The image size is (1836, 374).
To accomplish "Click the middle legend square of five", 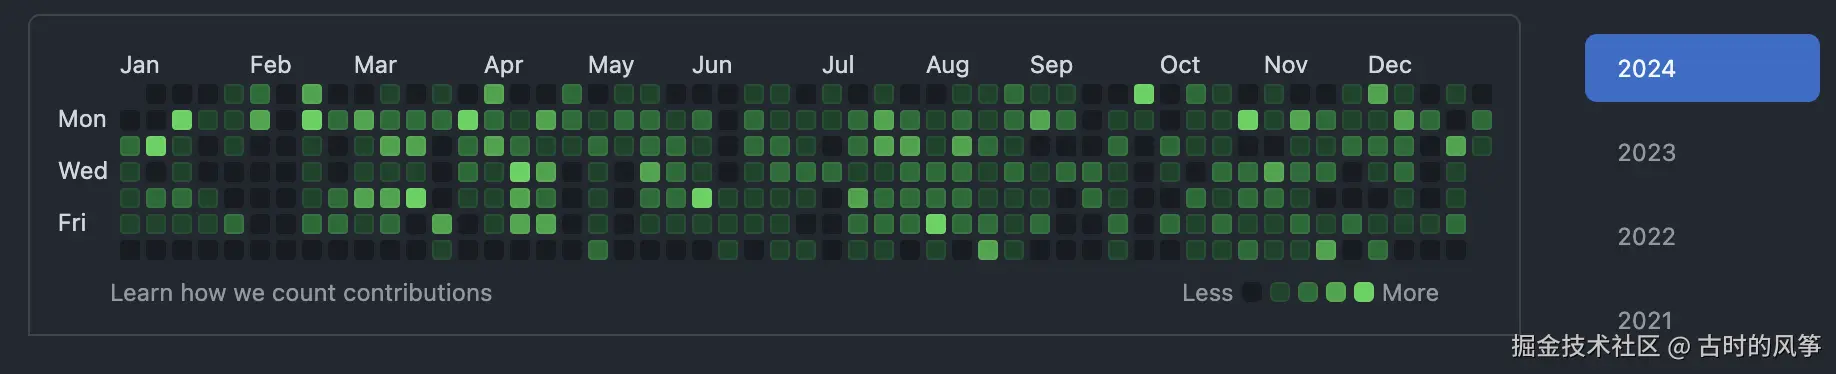I will pyautogui.click(x=1308, y=292).
